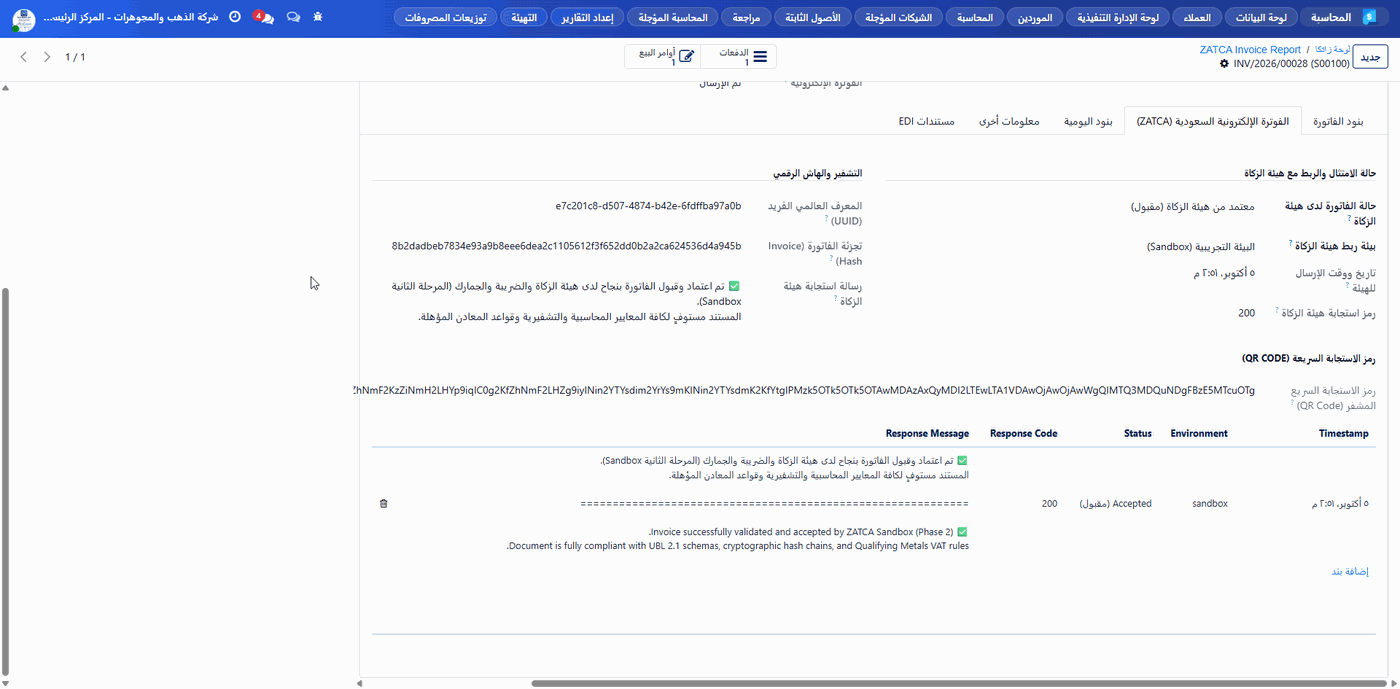Click the جديد button

1370,57
